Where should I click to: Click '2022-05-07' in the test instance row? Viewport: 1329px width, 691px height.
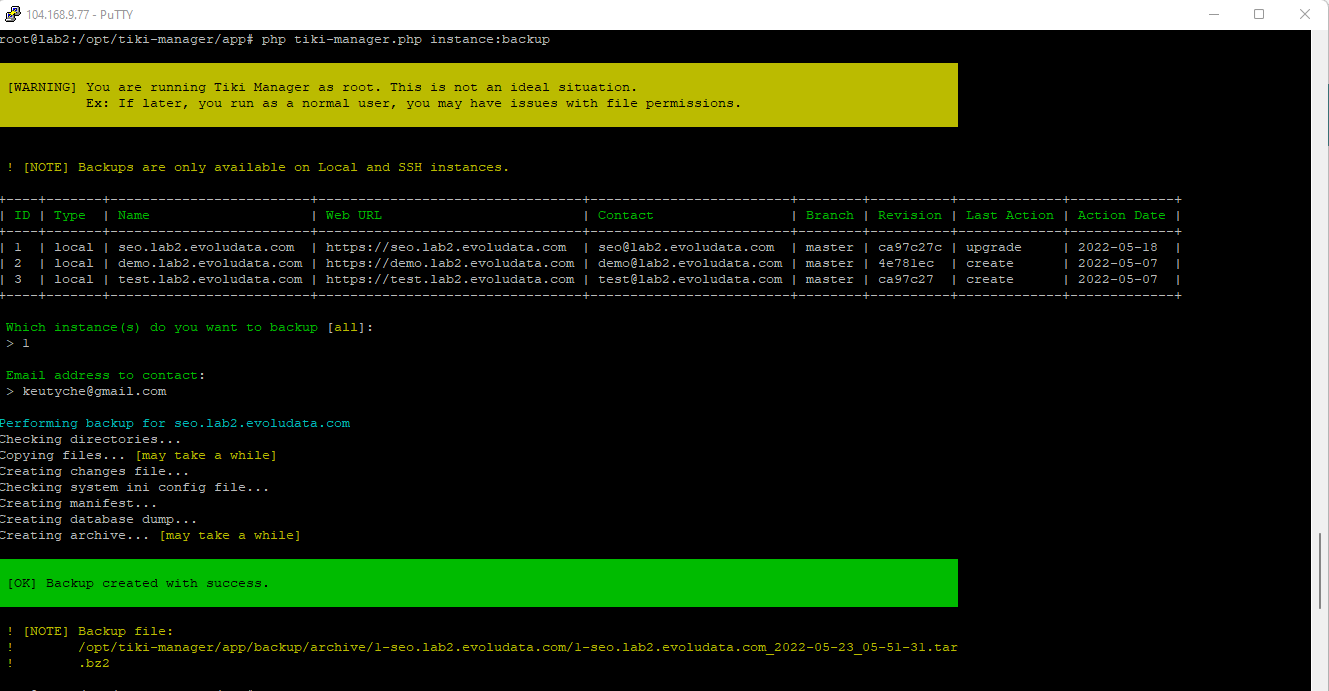[1118, 279]
